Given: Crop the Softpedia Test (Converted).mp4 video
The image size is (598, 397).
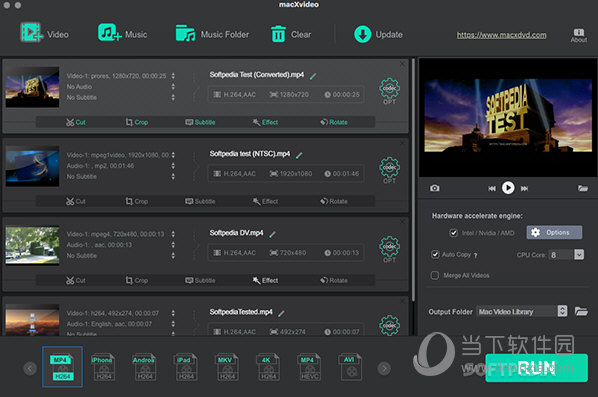Looking at the screenshot, I should coord(137,122).
